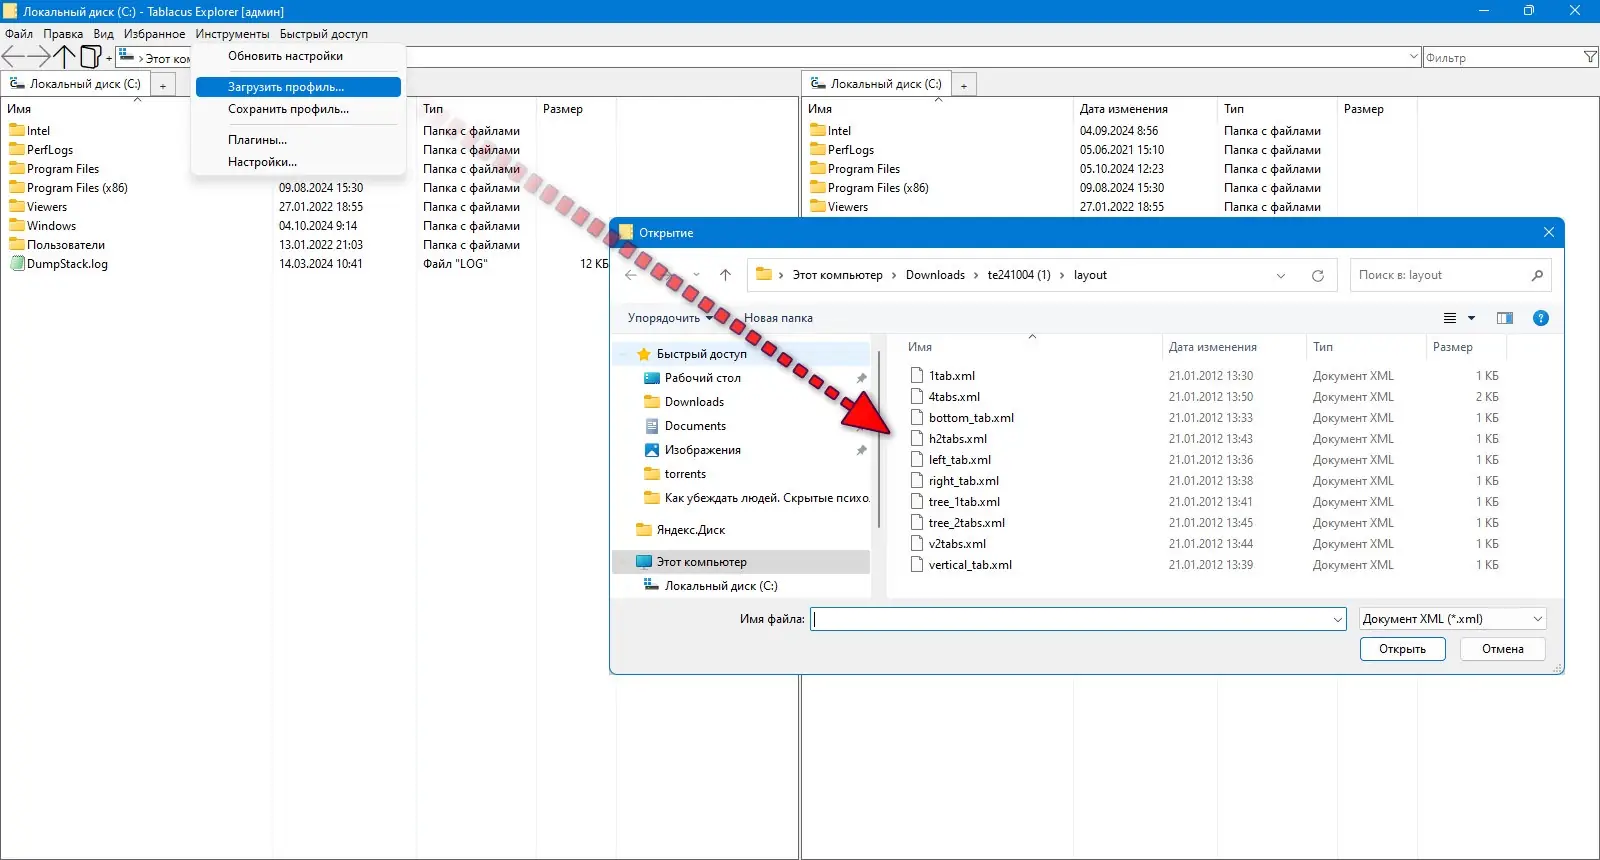Viewport: 1600px width, 860px height.
Task: Select tree_2tabs.xml in the file list
Action: 967,523
